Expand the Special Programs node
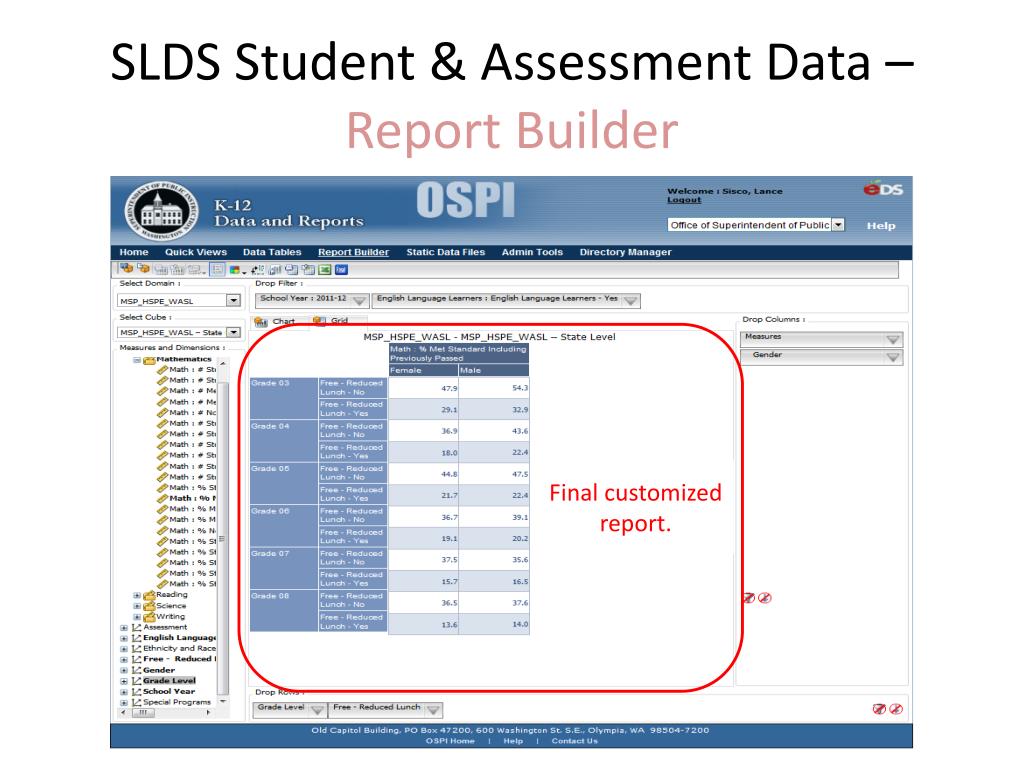The height and width of the screenshot is (768, 1024). [x=124, y=703]
